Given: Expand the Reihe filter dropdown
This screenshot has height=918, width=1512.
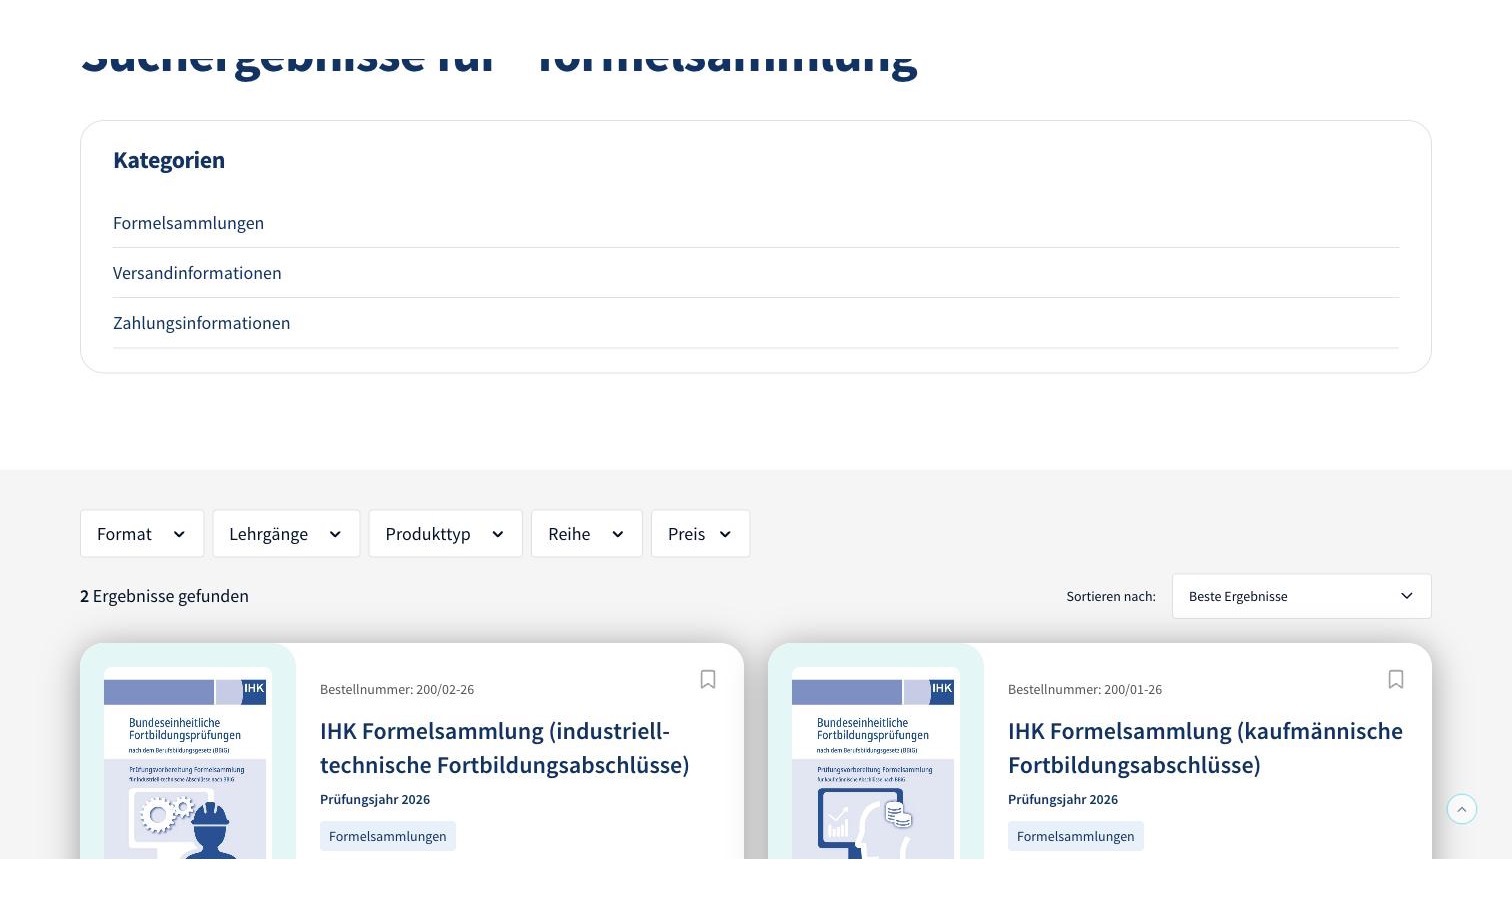Looking at the screenshot, I should 587,534.
